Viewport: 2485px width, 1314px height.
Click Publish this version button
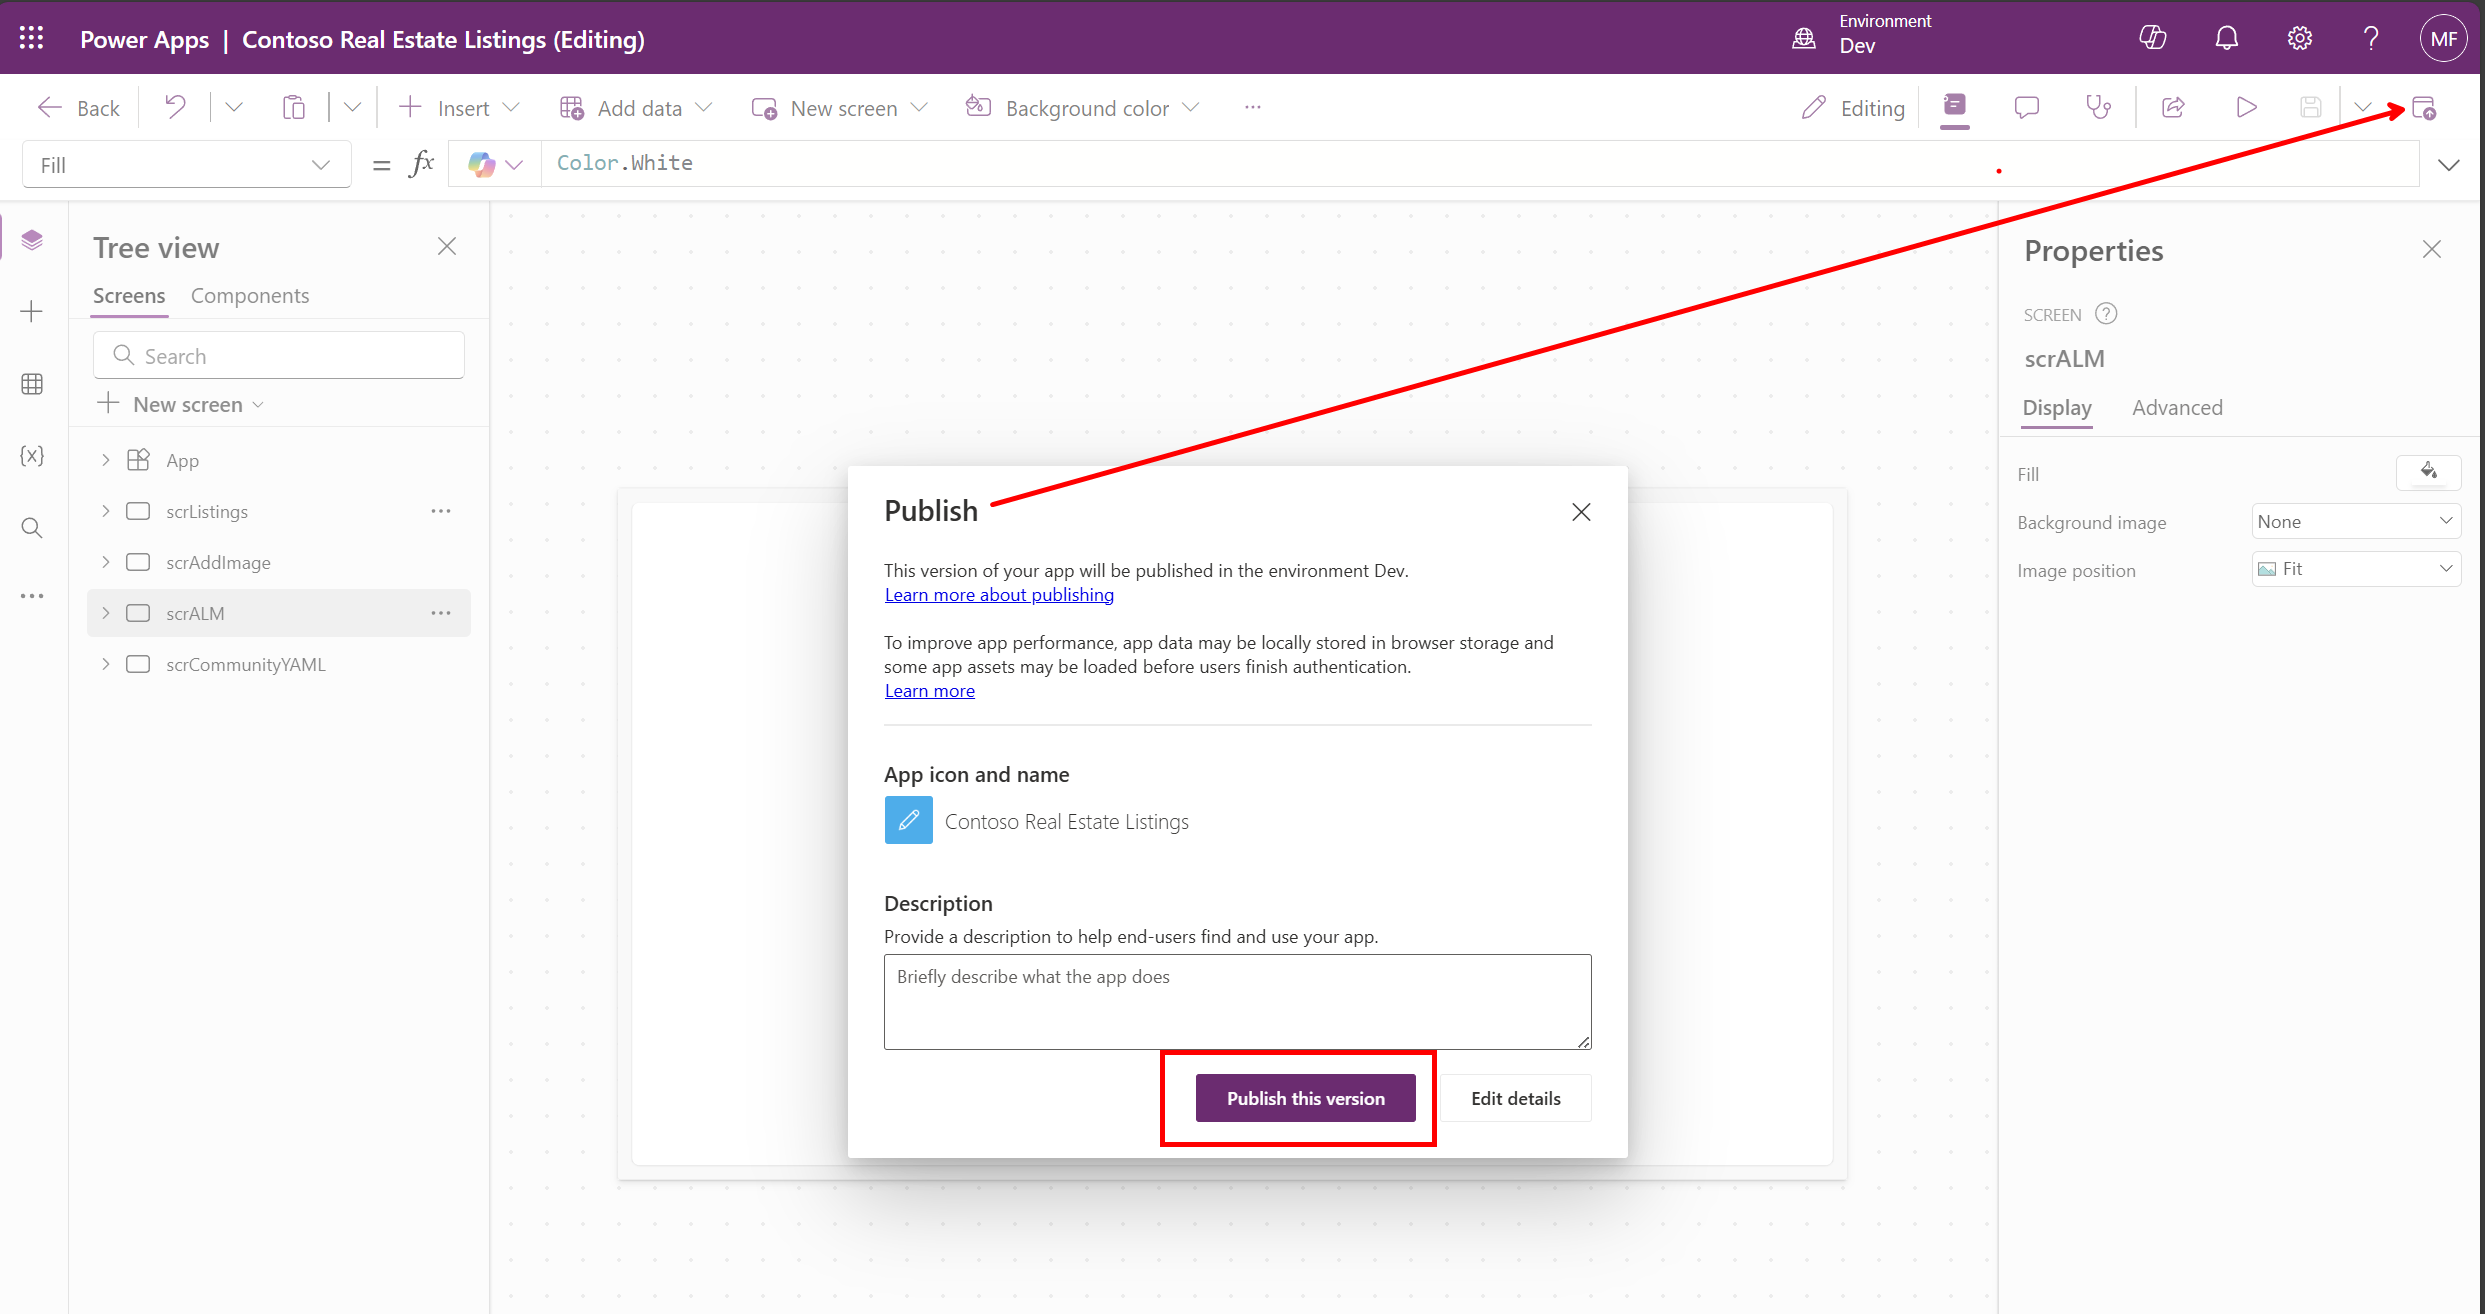coord(1304,1097)
